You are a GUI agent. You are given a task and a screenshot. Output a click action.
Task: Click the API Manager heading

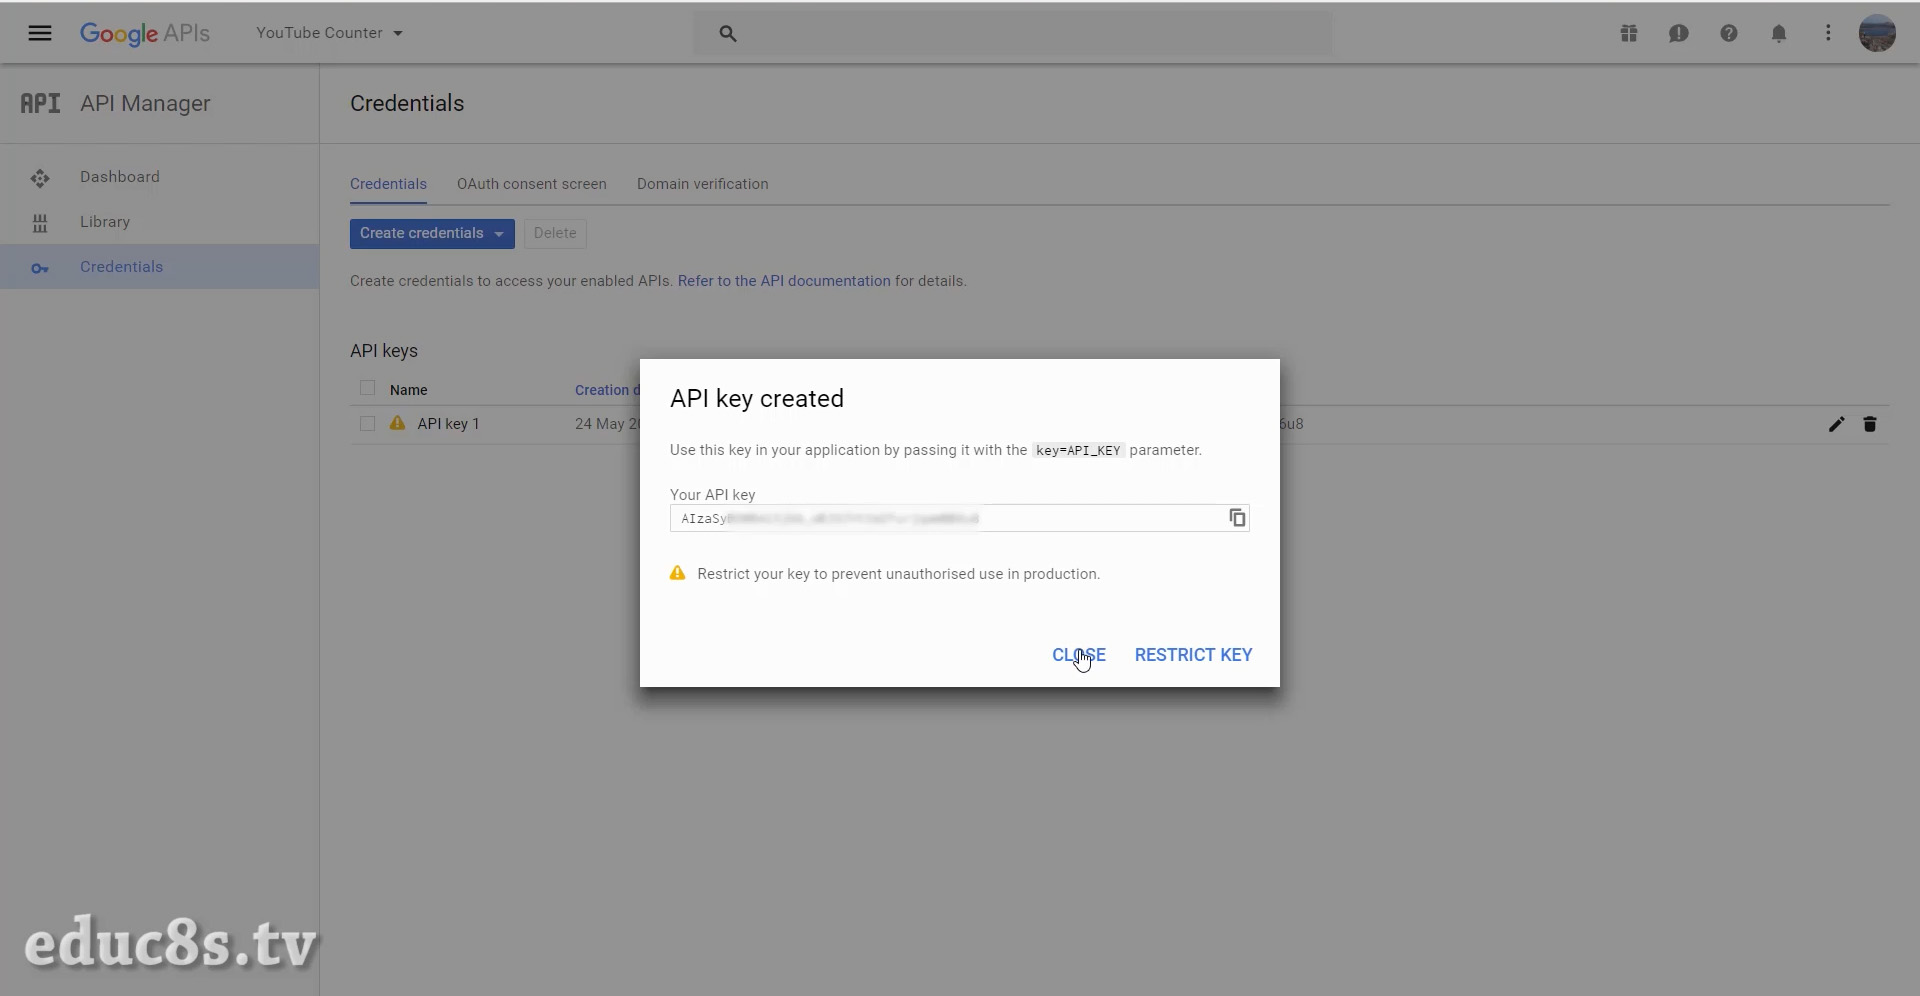pos(145,103)
